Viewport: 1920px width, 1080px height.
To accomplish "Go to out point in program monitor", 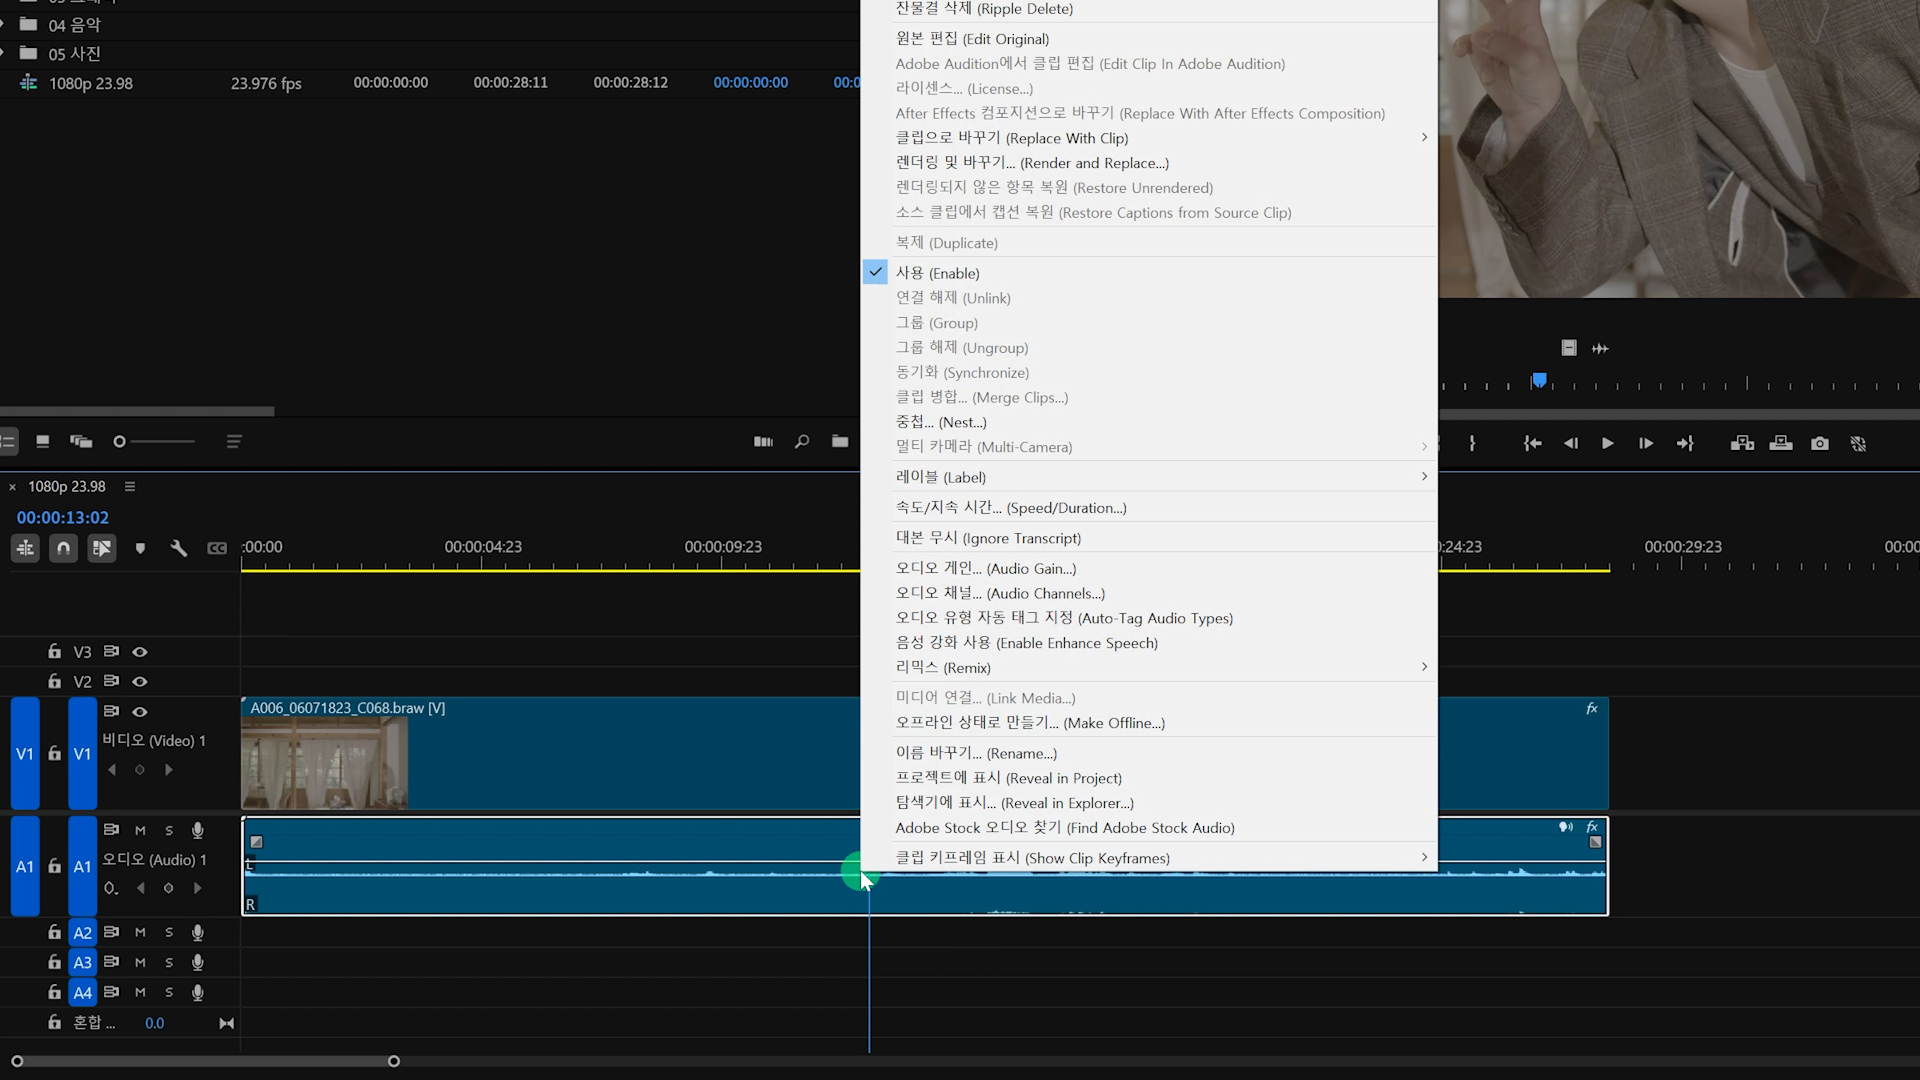I will coord(1685,443).
